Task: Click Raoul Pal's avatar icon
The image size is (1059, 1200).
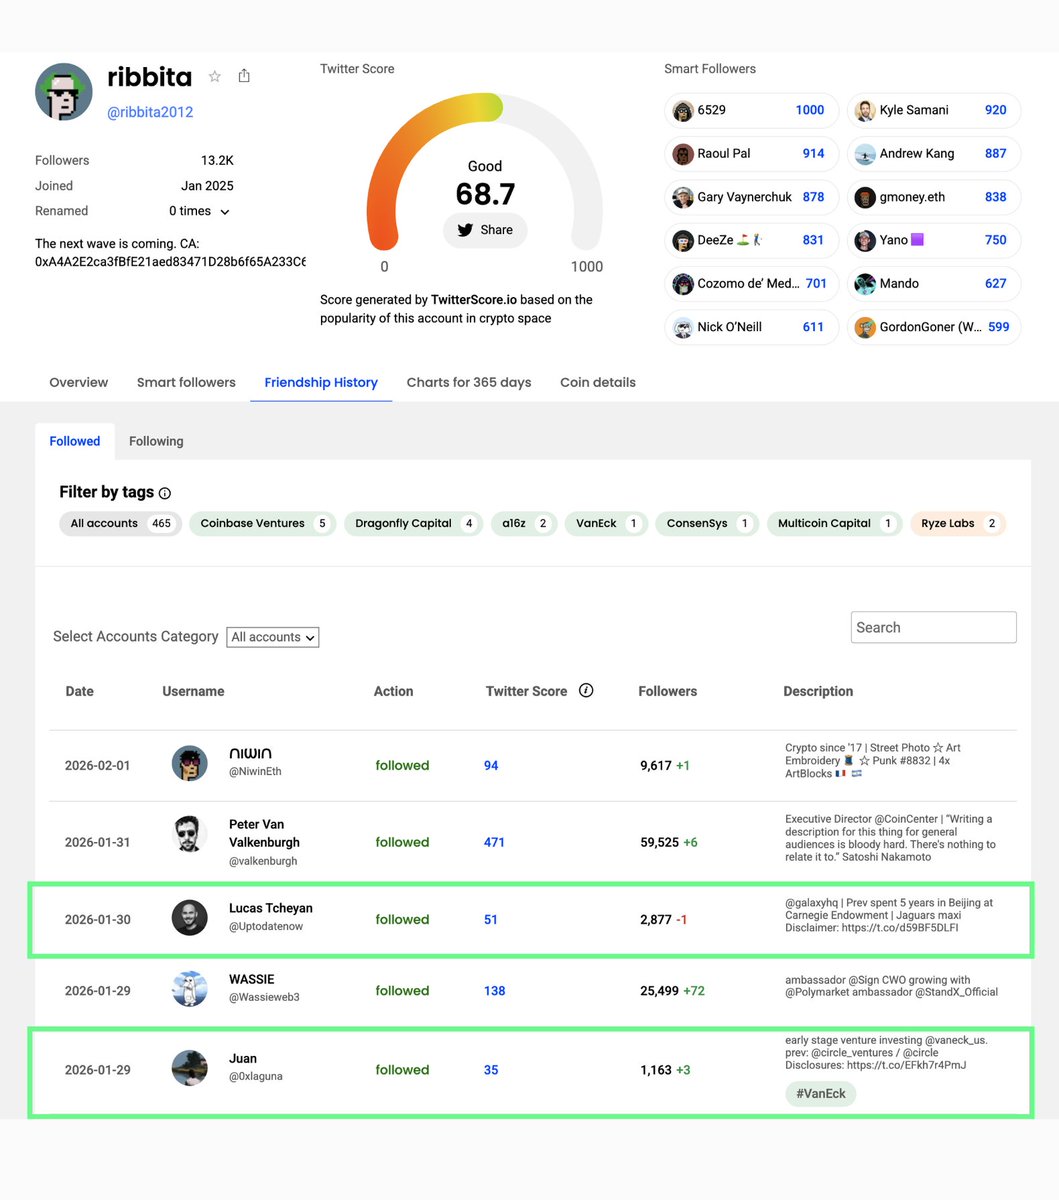Action: pos(683,154)
